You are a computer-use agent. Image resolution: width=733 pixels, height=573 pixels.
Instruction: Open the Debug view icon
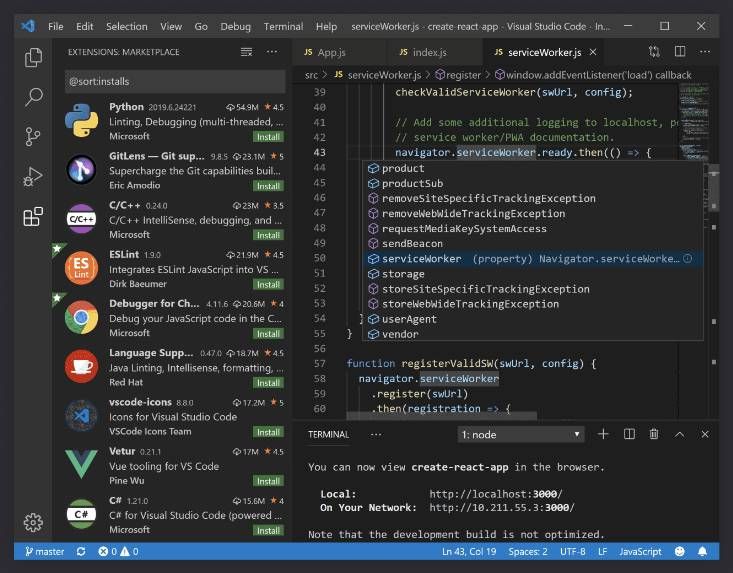pyautogui.click(x=33, y=177)
